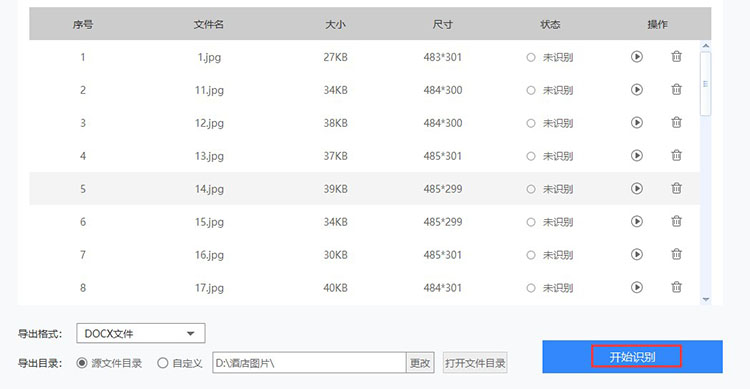750x389 pixels.
Task: Click the scrollbar down arrow of file list
Action: click(706, 300)
